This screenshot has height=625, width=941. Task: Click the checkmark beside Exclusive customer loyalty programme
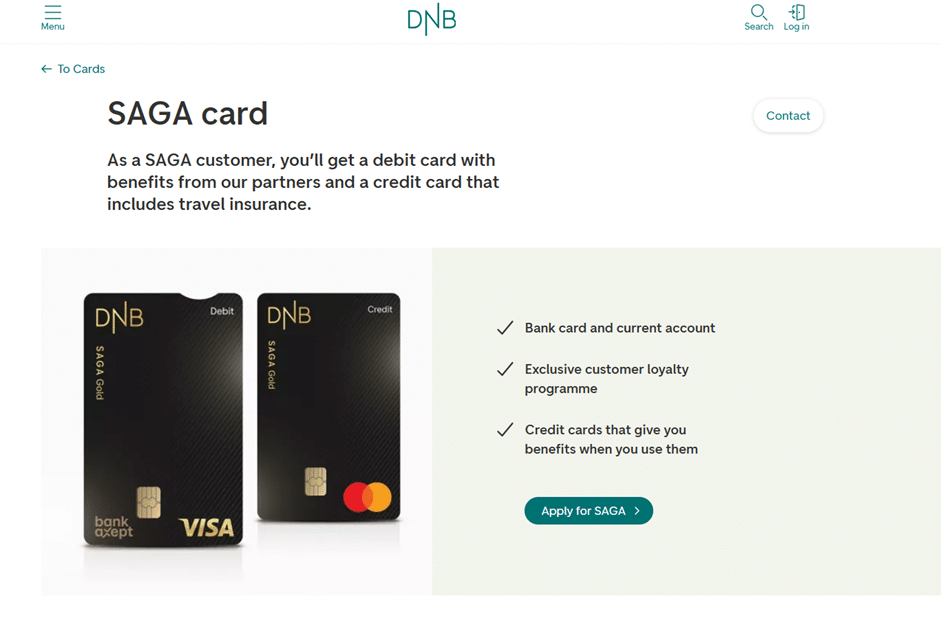pos(505,369)
